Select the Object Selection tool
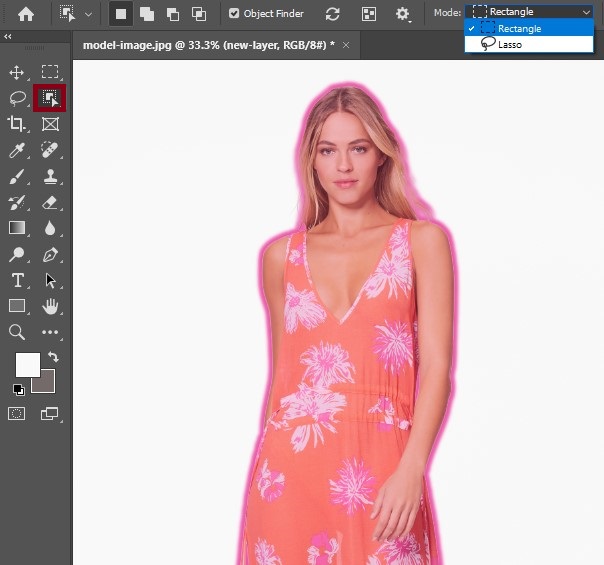Viewport: 604px width, 565px height. [x=50, y=98]
